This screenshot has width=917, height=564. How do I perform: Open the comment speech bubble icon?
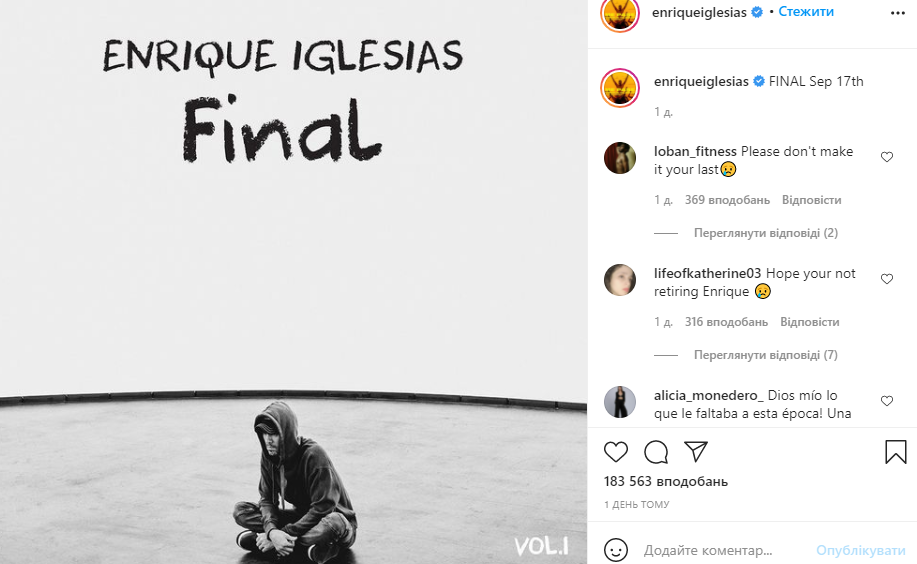point(656,452)
